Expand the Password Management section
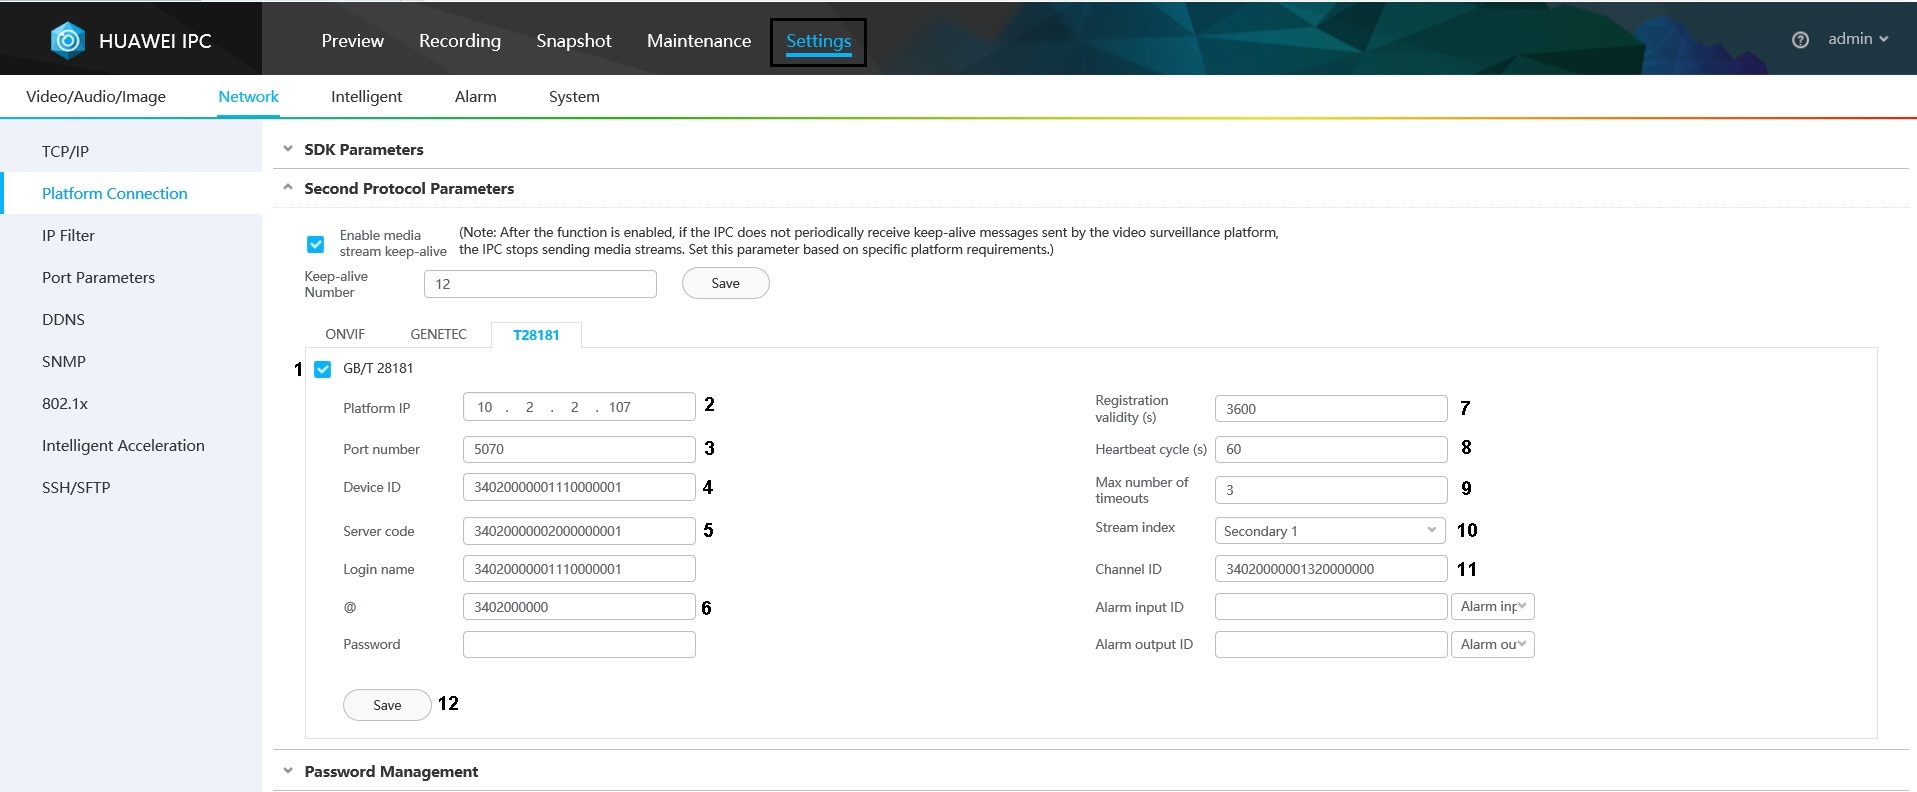1917x792 pixels. (x=288, y=771)
